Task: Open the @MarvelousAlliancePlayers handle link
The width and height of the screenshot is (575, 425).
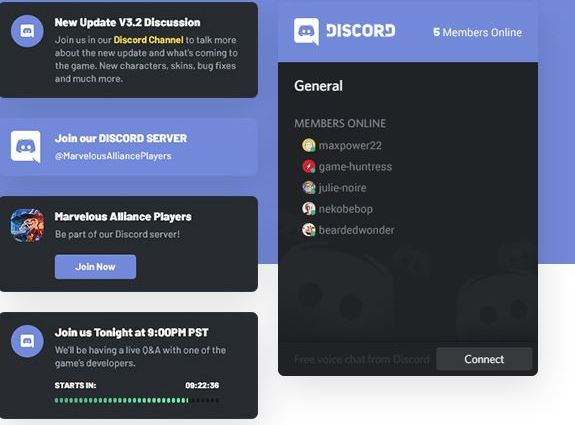Action: coord(113,156)
